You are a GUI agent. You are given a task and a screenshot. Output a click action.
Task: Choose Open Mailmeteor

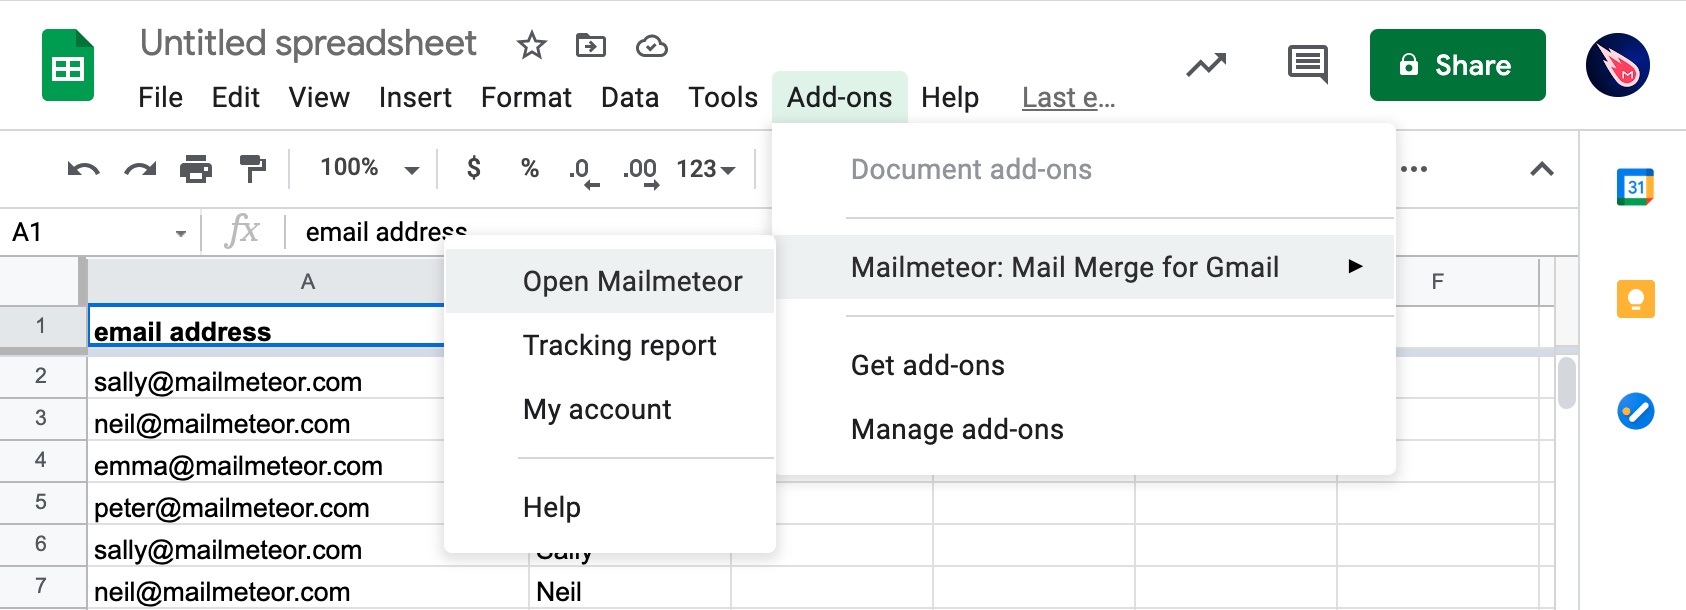[610, 281]
